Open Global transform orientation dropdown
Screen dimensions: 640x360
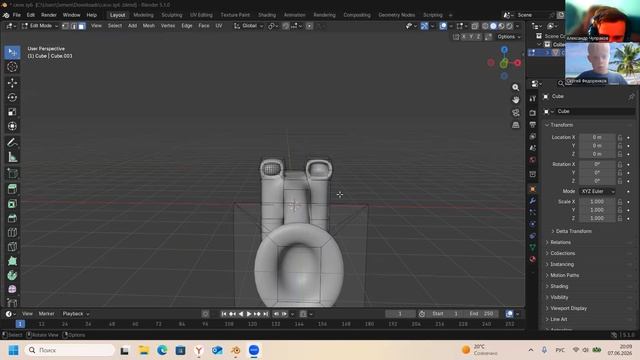tap(249, 26)
